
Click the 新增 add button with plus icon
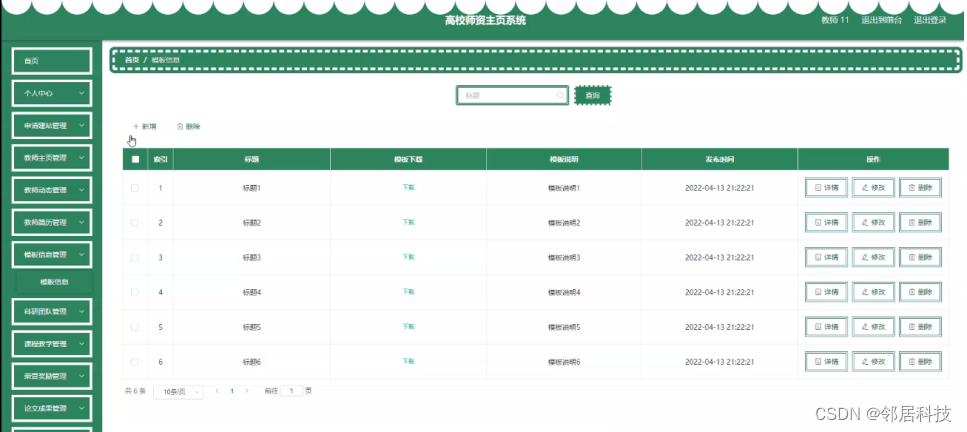[x=145, y=127]
